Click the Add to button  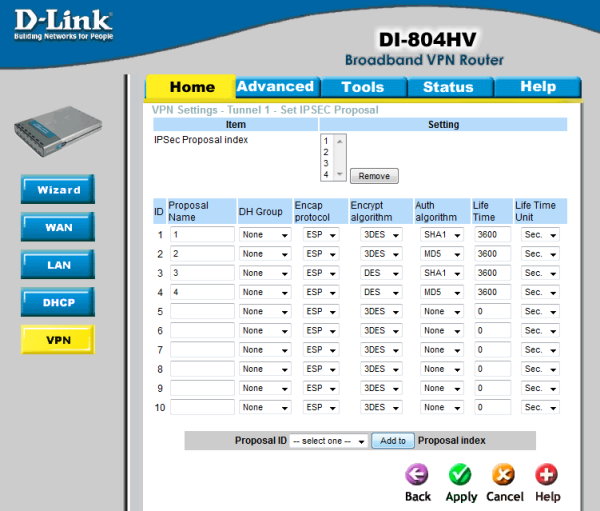393,441
